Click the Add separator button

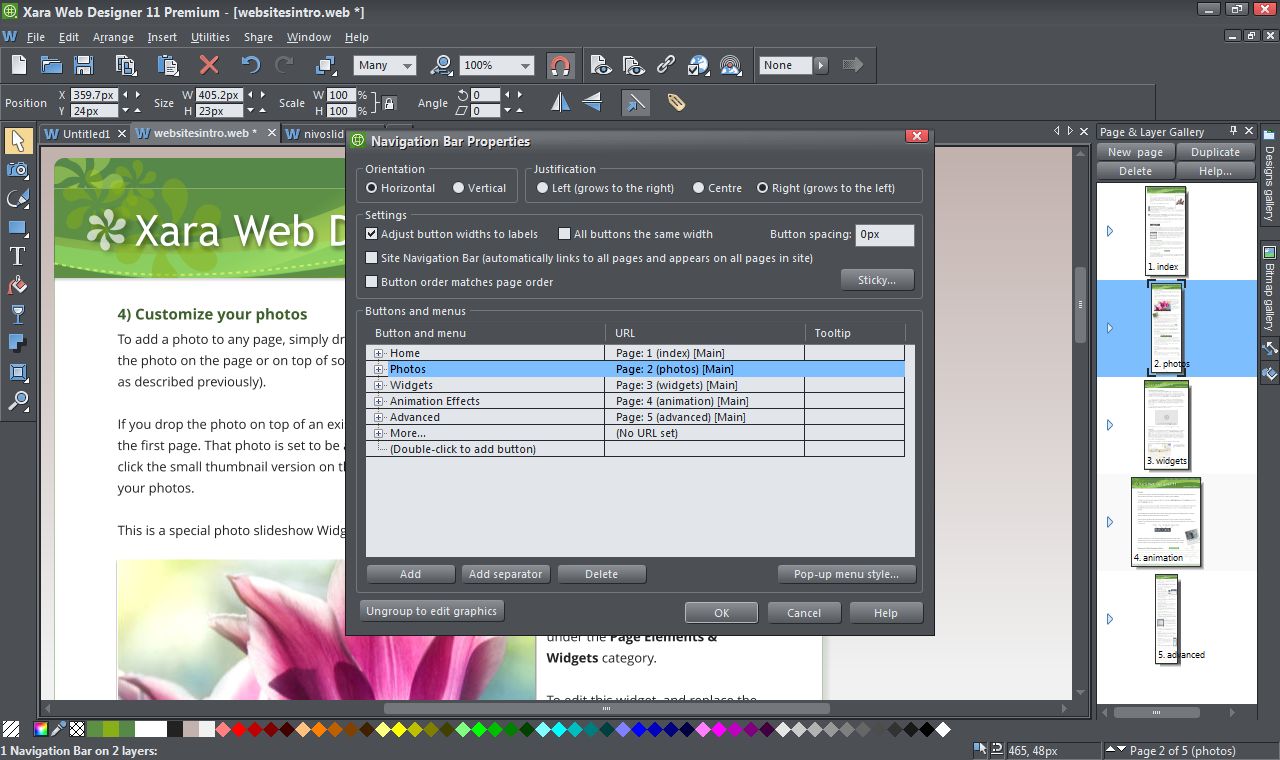pyautogui.click(x=505, y=574)
